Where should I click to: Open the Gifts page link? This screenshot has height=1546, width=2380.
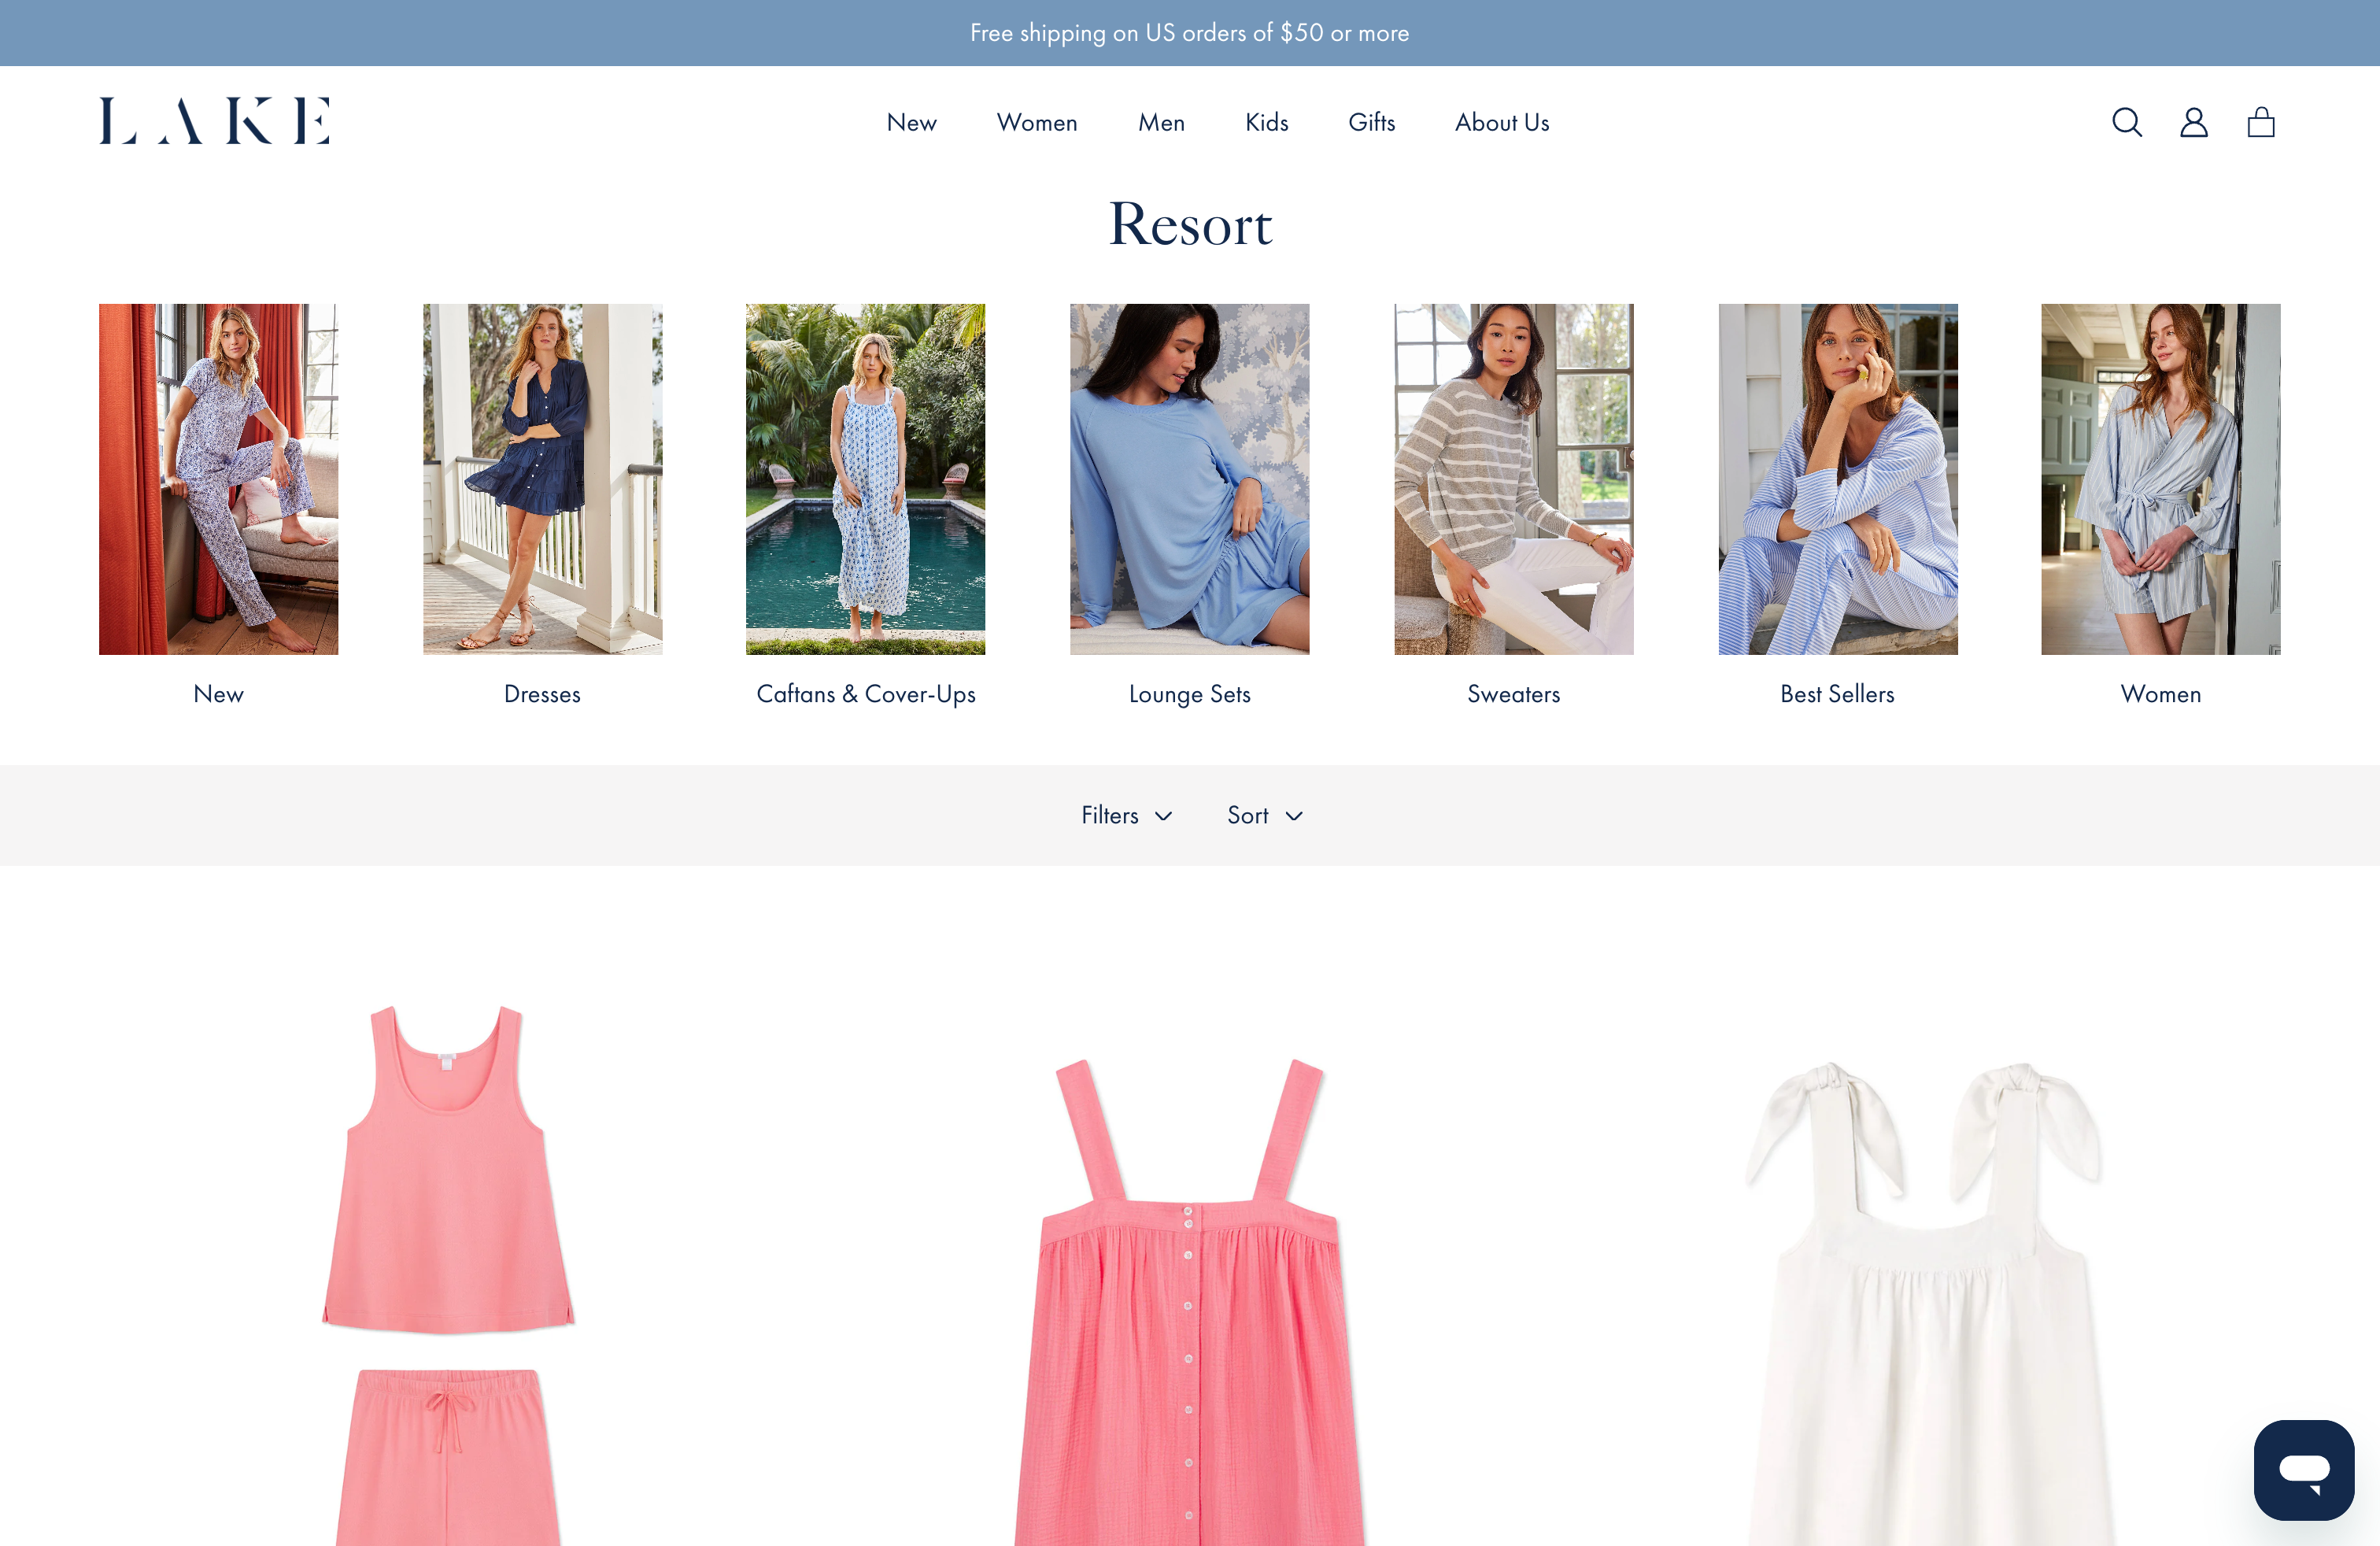1371,122
